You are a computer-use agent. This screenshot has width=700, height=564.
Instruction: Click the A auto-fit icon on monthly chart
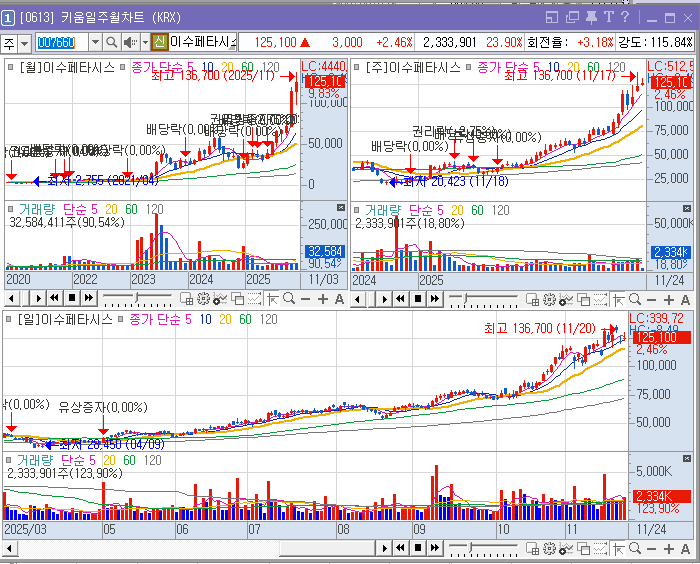tap(339, 299)
